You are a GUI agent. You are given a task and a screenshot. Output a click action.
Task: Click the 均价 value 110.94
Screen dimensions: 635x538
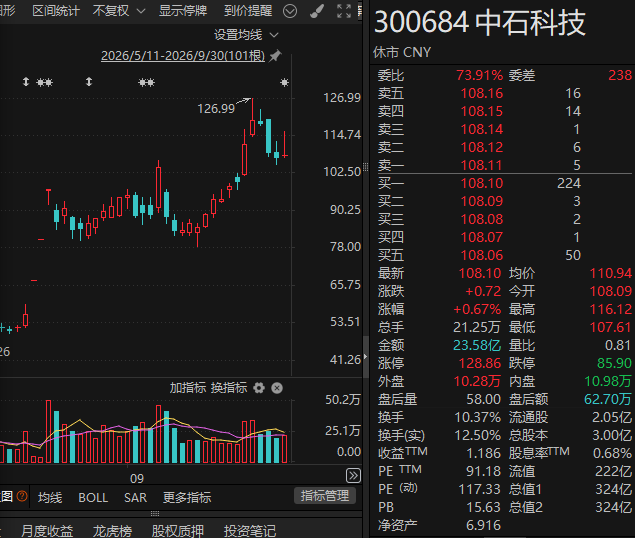point(610,273)
